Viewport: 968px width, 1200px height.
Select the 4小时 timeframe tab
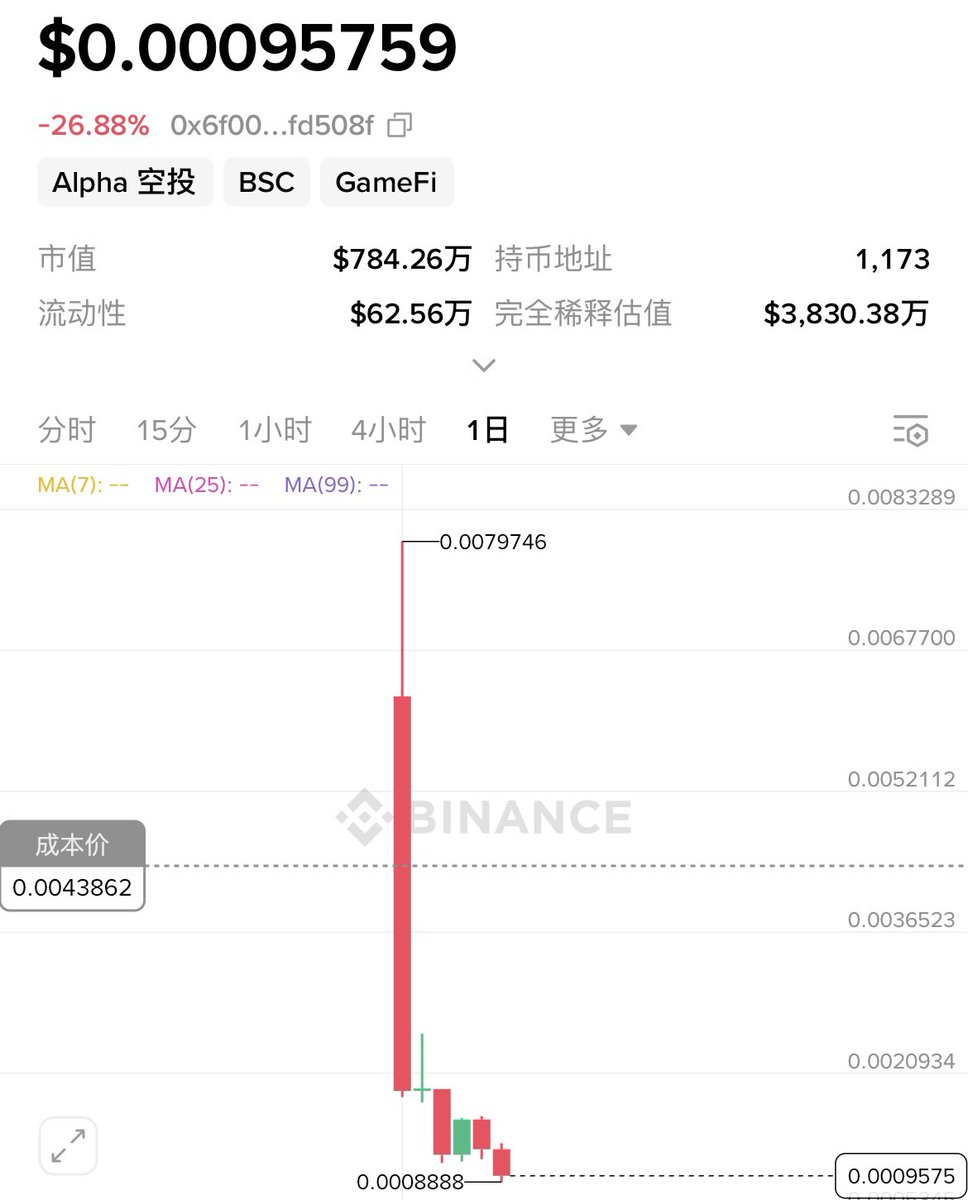pyautogui.click(x=389, y=430)
